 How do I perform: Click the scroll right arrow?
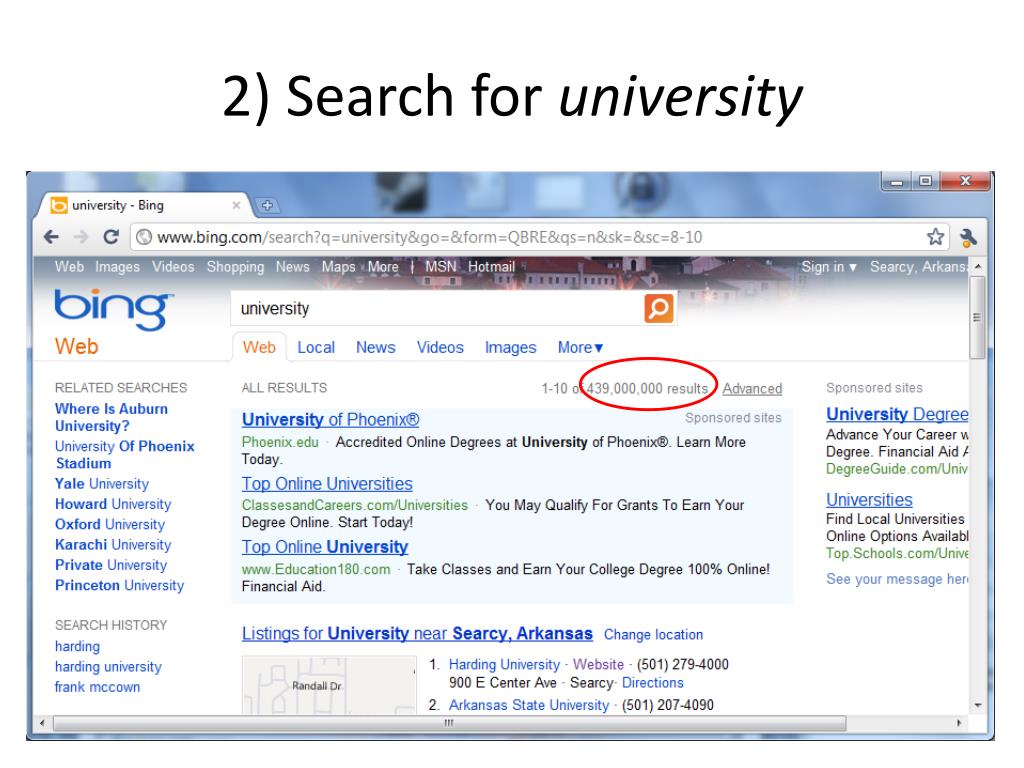(959, 723)
